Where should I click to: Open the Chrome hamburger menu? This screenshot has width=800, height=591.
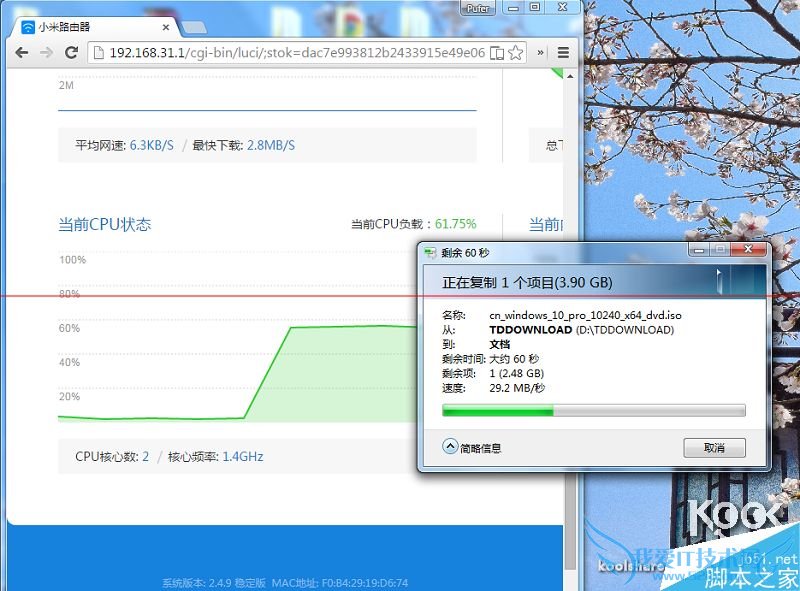point(563,53)
